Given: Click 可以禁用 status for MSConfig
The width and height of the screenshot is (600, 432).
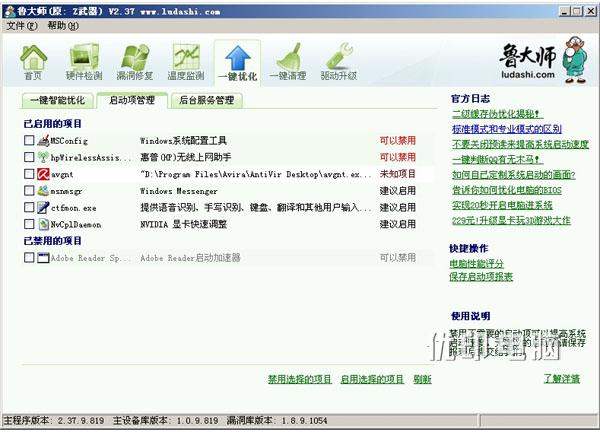Looking at the screenshot, I should pos(398,140).
